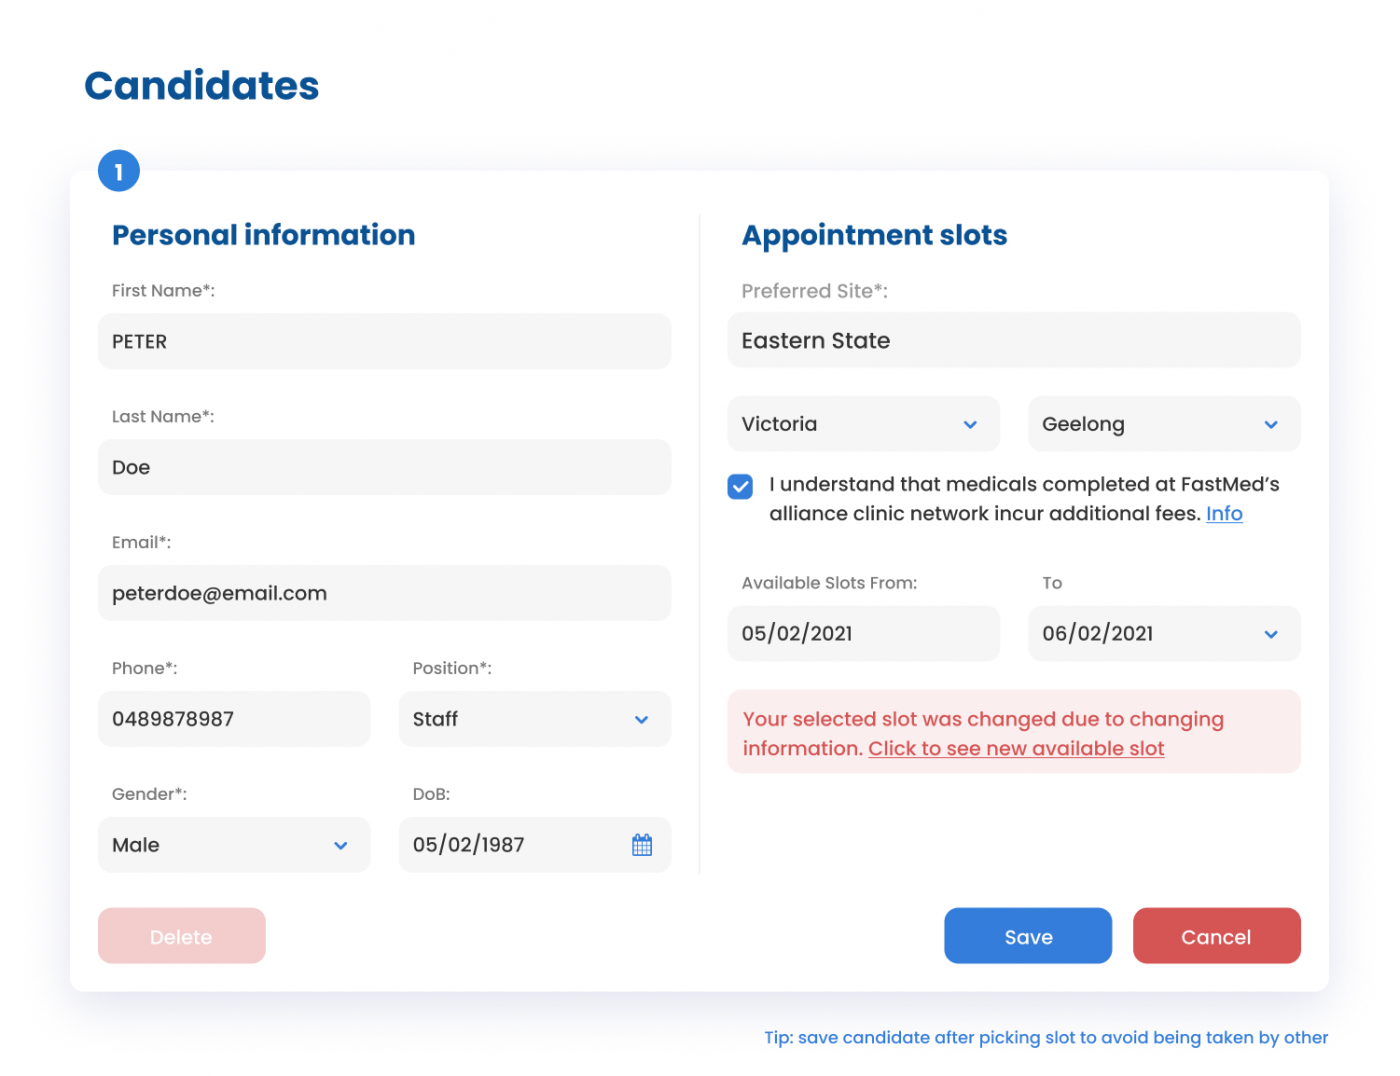Click the Gender dropdown arrow
The image size is (1400, 1076).
[x=340, y=845]
